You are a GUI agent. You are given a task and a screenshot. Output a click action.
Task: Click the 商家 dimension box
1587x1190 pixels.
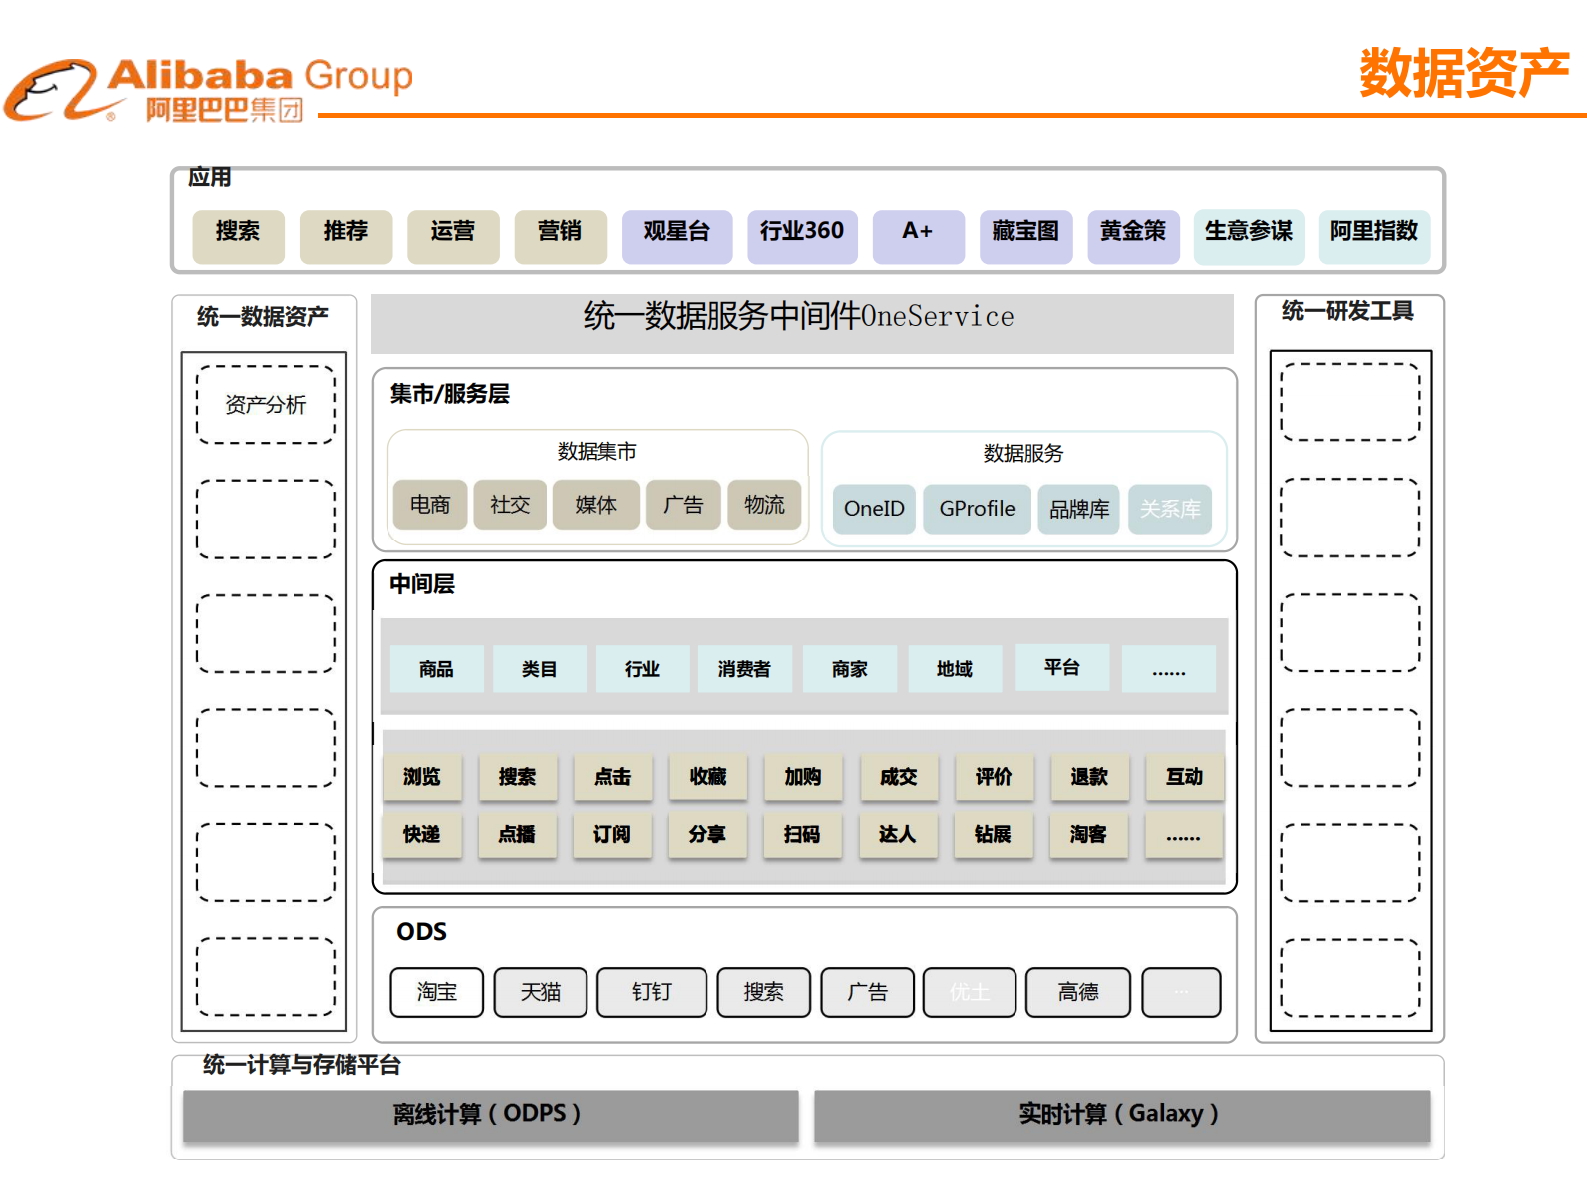point(850,669)
